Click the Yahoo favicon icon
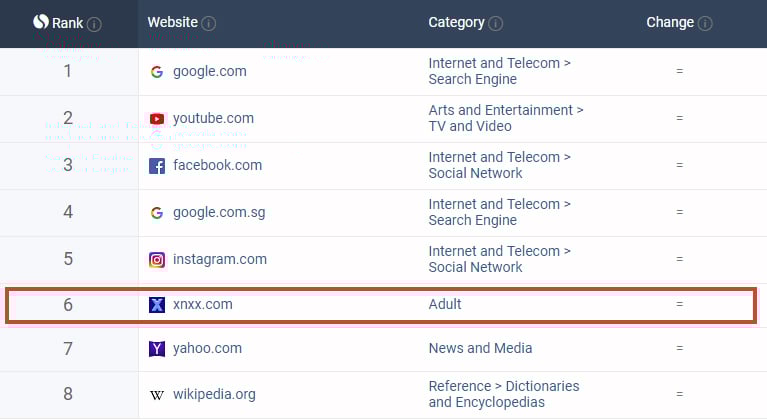Screen dimensions: 767x419 point(156,349)
